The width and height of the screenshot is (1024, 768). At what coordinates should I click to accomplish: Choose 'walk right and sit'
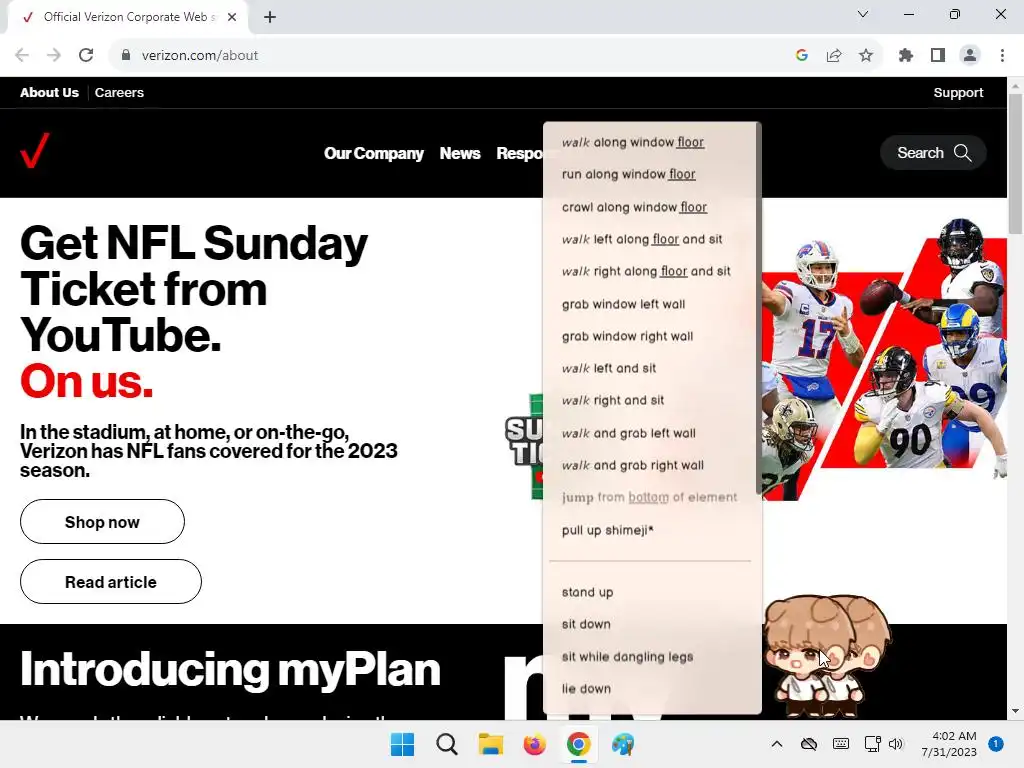613,400
